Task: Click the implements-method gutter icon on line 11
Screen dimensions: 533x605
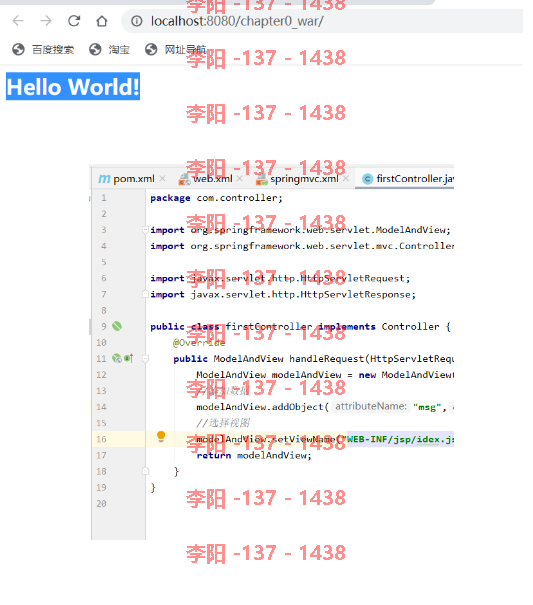Action: 129,358
